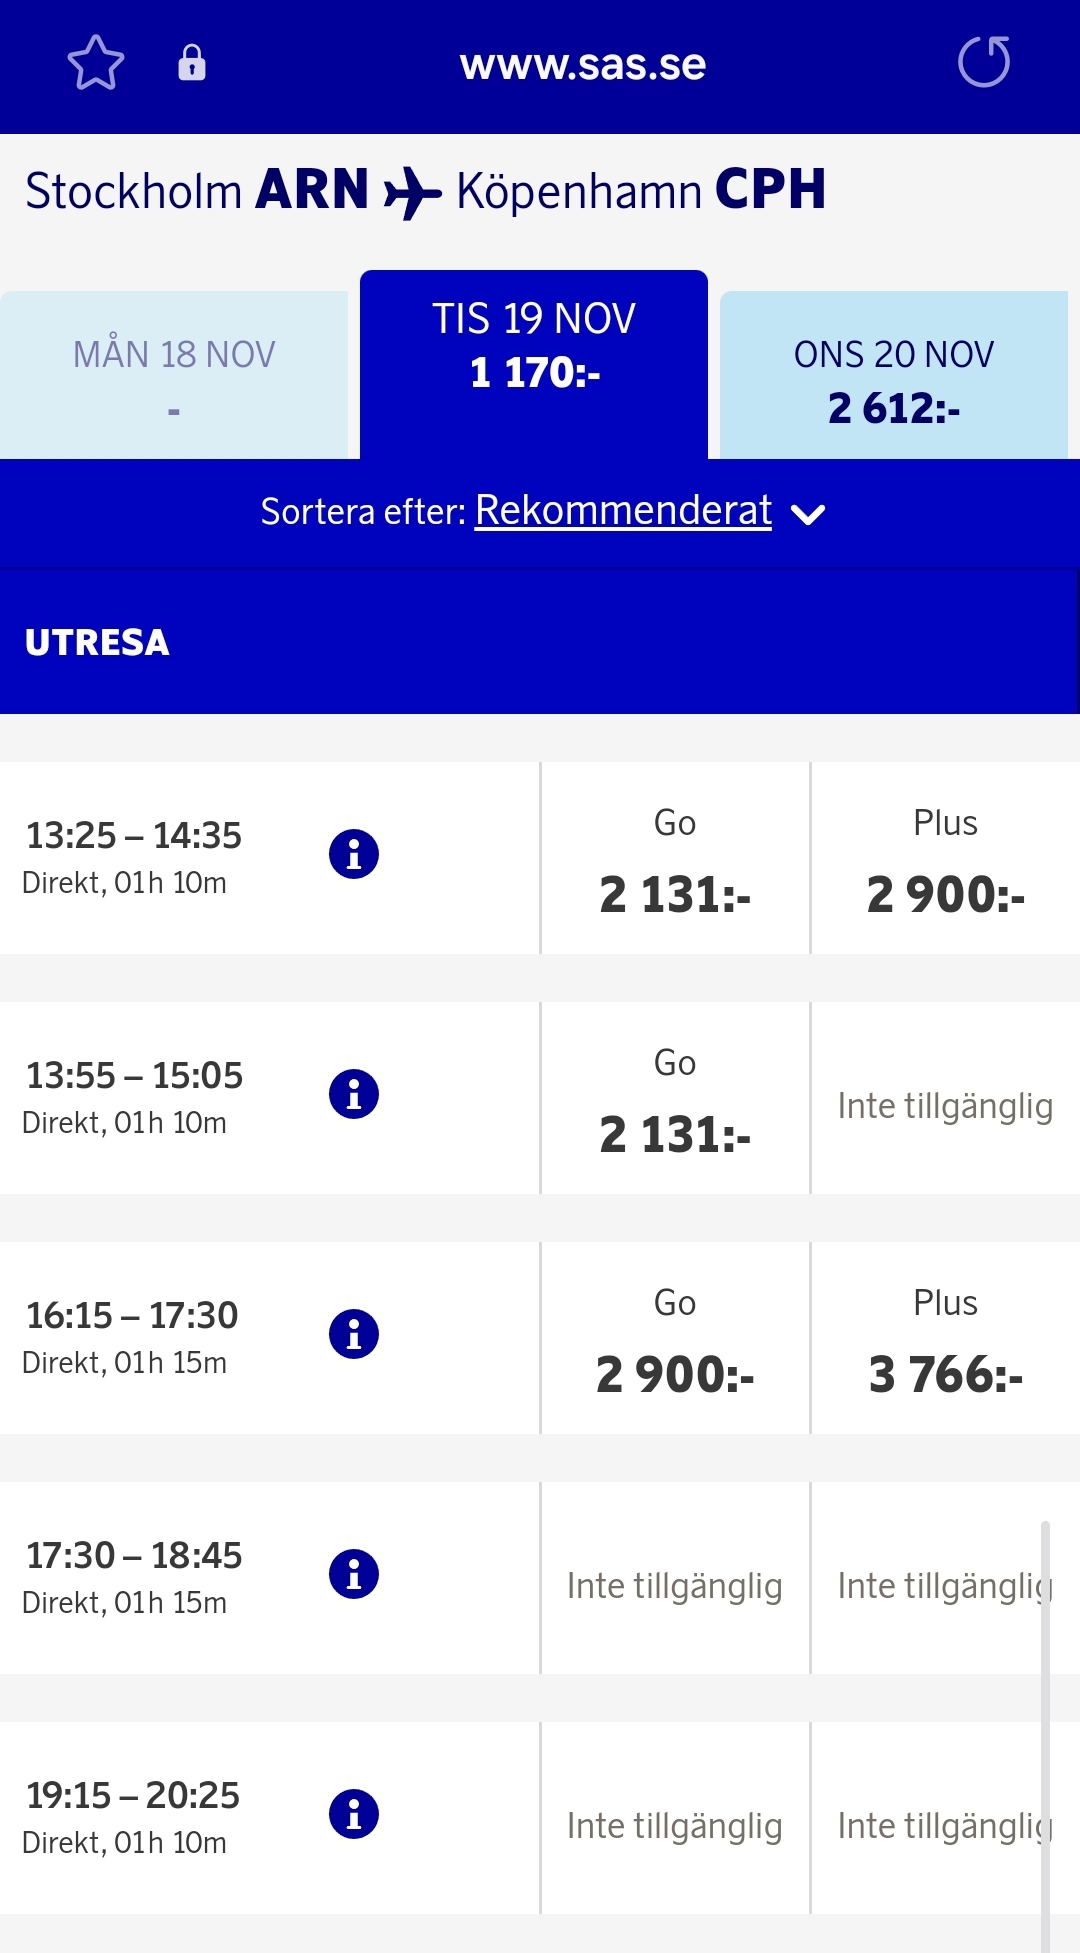1080x1953 pixels.
Task: Open the Rekommenderat sort dropdown
Action: point(622,511)
